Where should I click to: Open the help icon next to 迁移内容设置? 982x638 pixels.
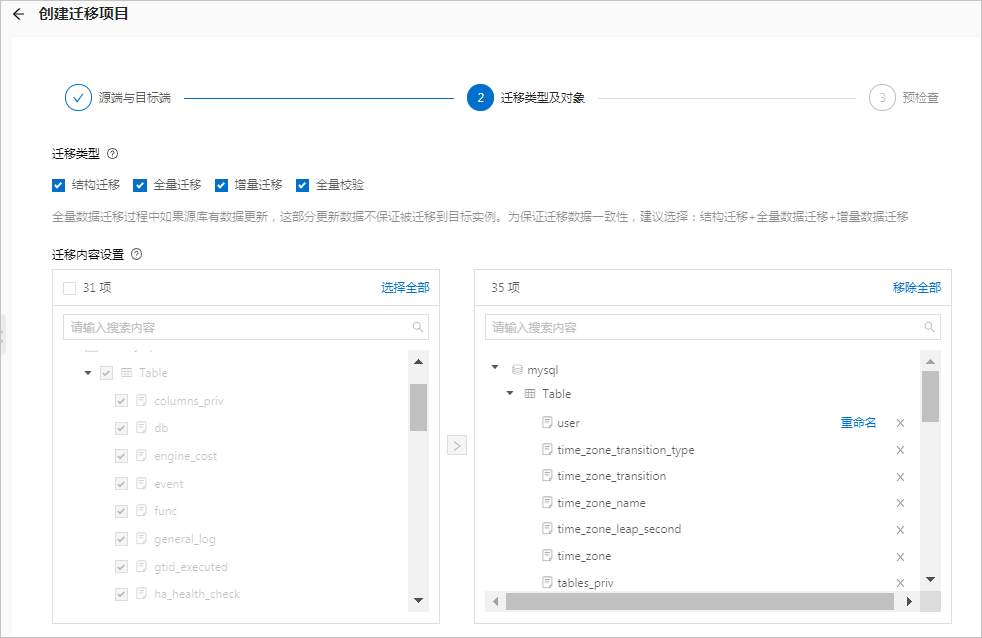[136, 255]
